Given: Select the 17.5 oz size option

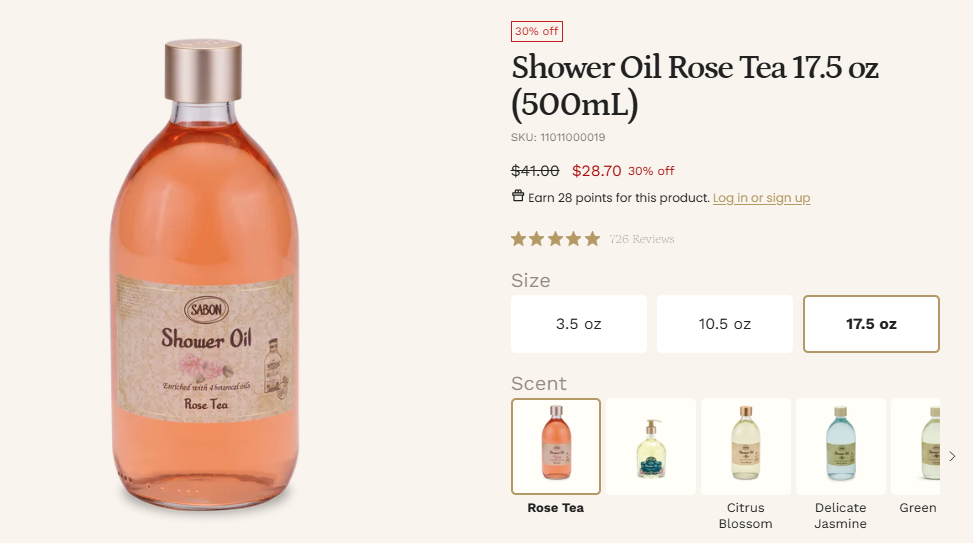Looking at the screenshot, I should click(871, 324).
